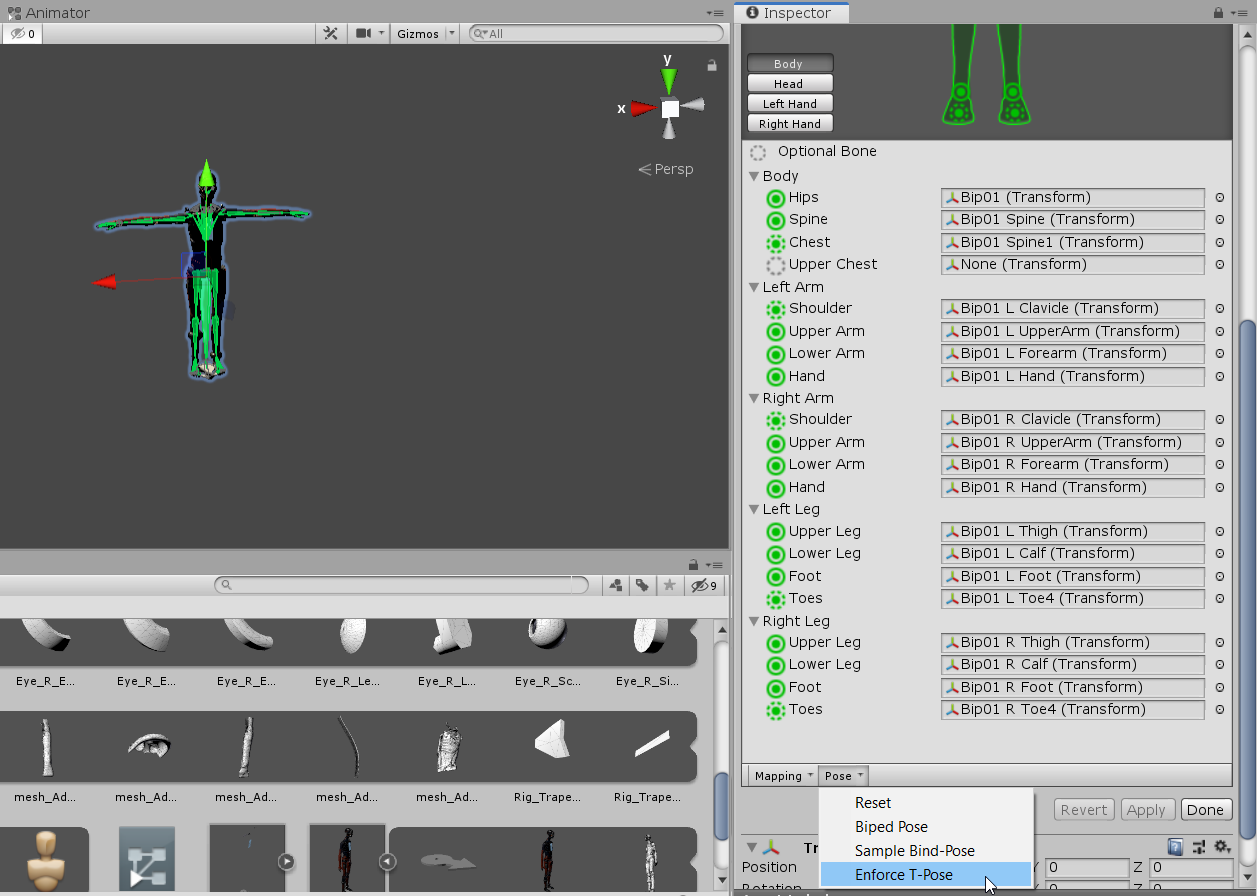The height and width of the screenshot is (896, 1257).
Task: Toggle hidden packages eye icon showing 9
Action: 704,585
